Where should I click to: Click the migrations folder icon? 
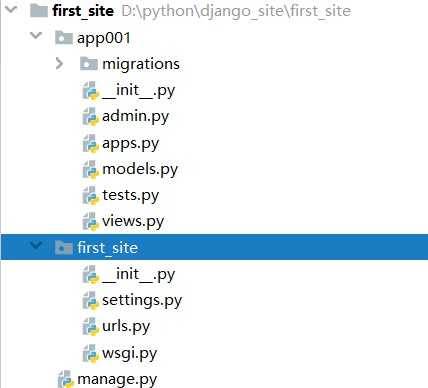[x=89, y=63]
